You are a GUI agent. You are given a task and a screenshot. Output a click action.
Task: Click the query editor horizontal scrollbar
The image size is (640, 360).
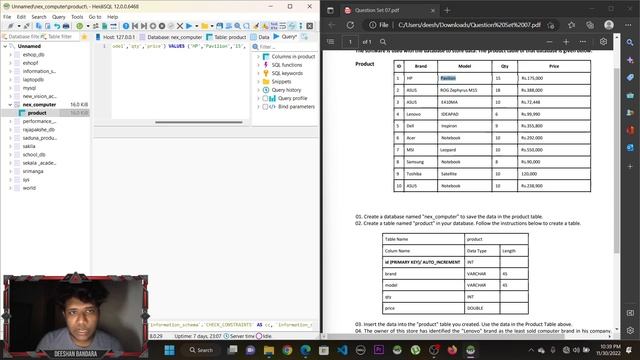(199, 122)
